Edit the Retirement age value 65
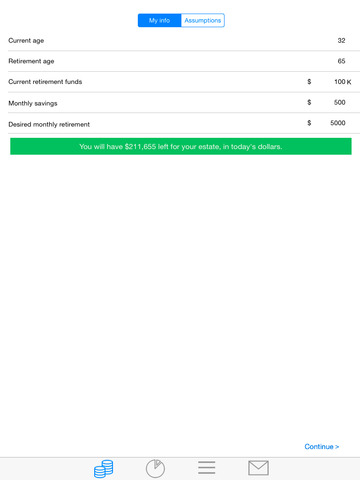Image resolution: width=360 pixels, height=480 pixels. tap(341, 61)
